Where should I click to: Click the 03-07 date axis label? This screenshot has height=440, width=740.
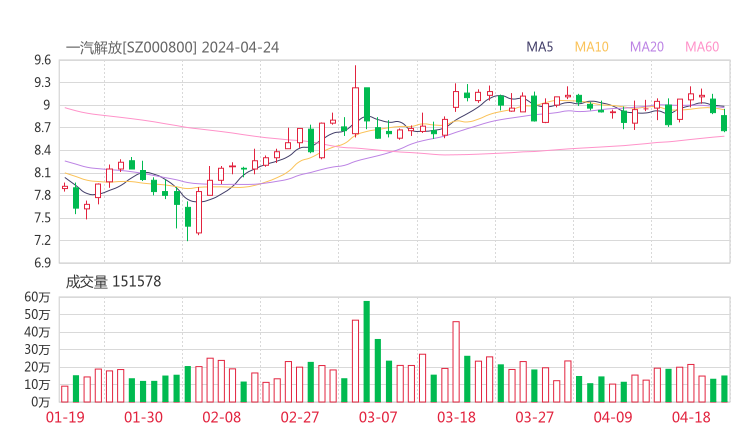[378, 417]
